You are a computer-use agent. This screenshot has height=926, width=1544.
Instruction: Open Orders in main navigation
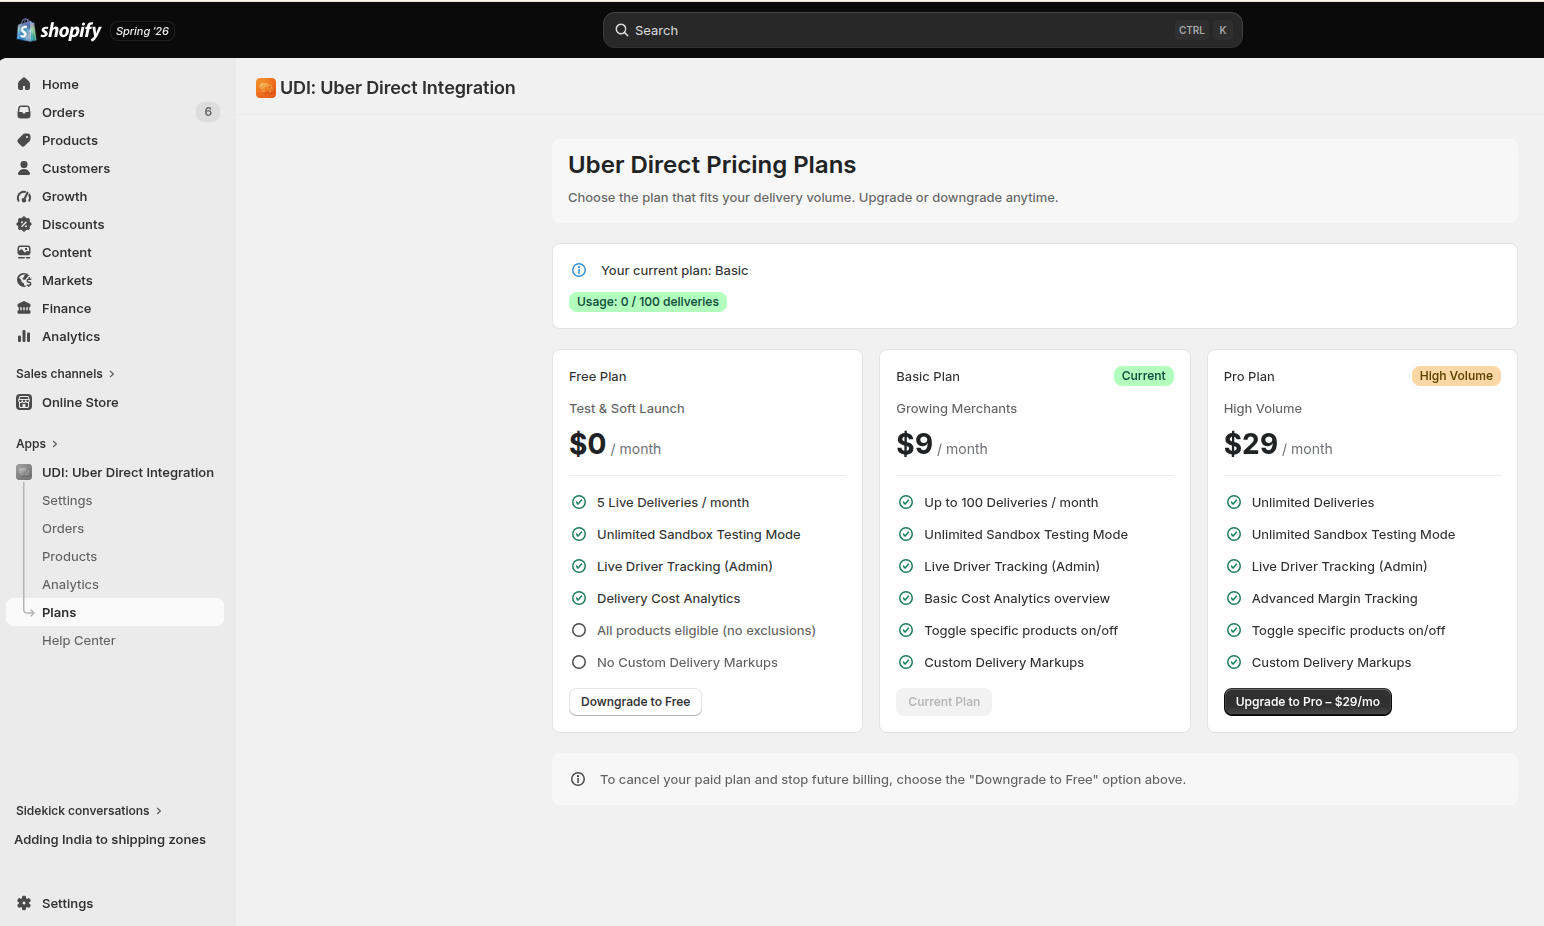coord(115,112)
